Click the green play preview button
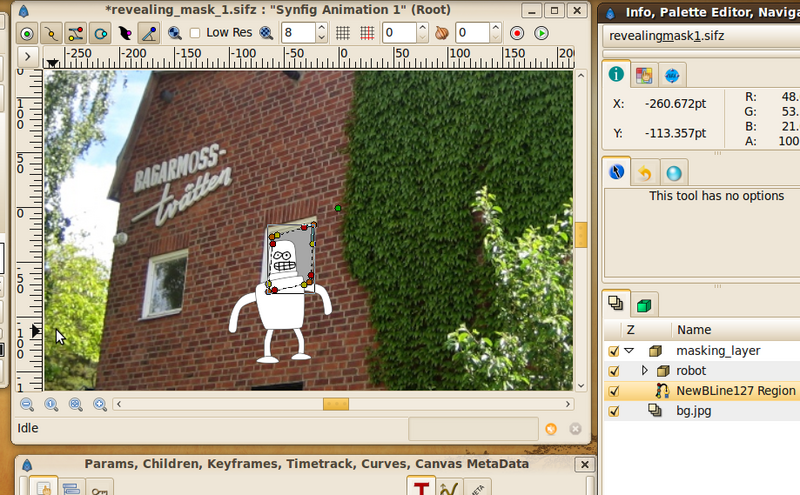Image resolution: width=800 pixels, height=495 pixels. [541, 33]
